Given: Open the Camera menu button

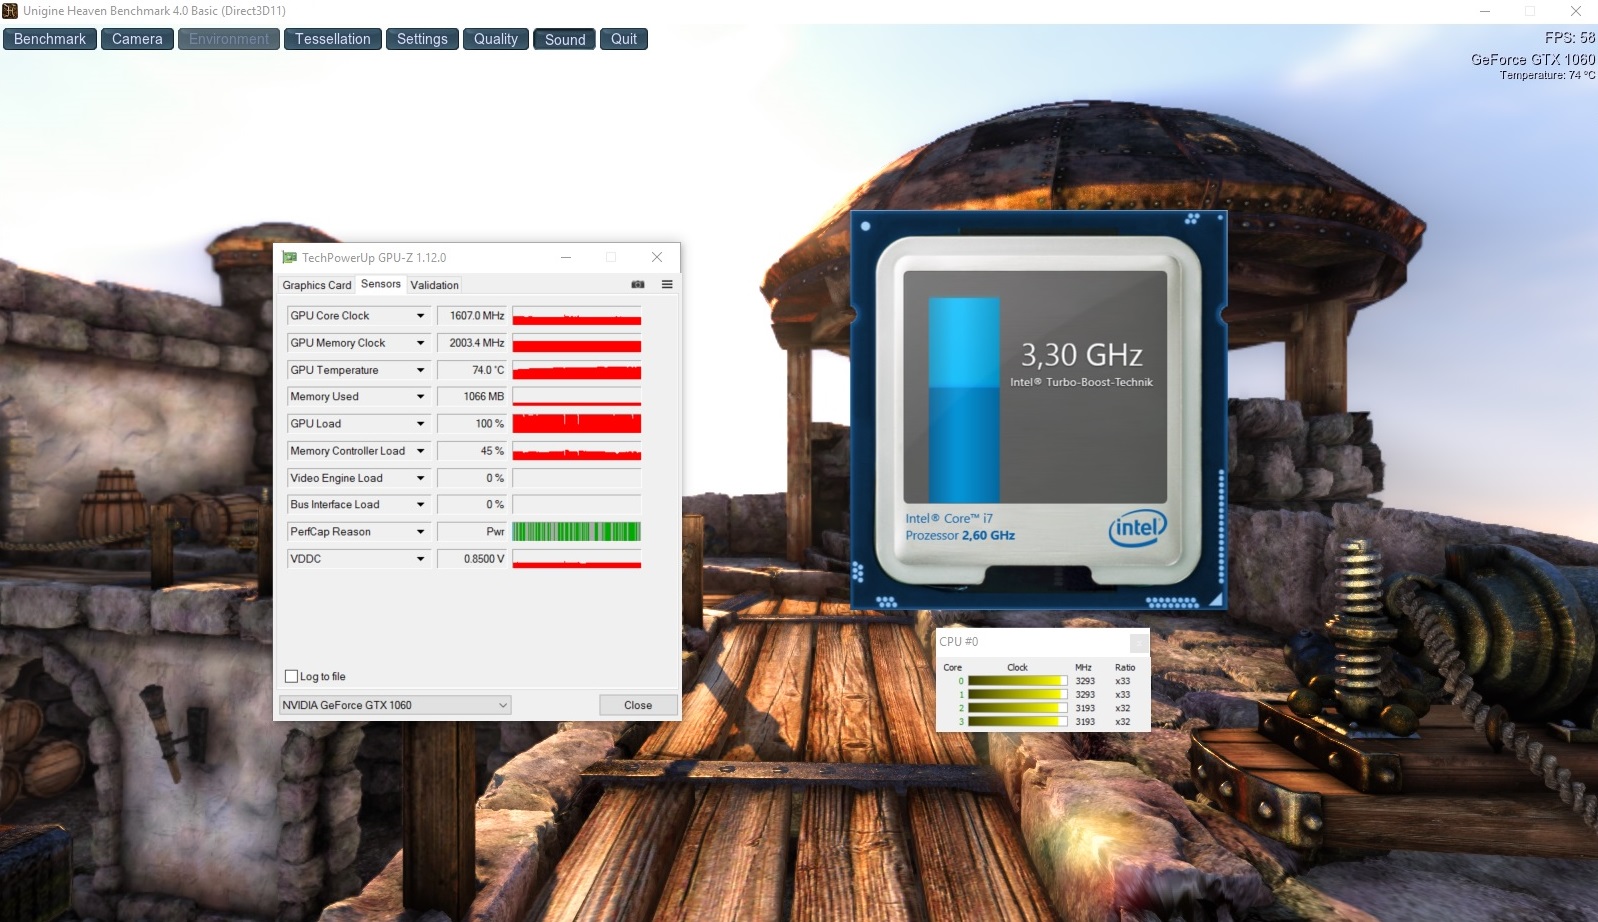Looking at the screenshot, I should click(137, 39).
